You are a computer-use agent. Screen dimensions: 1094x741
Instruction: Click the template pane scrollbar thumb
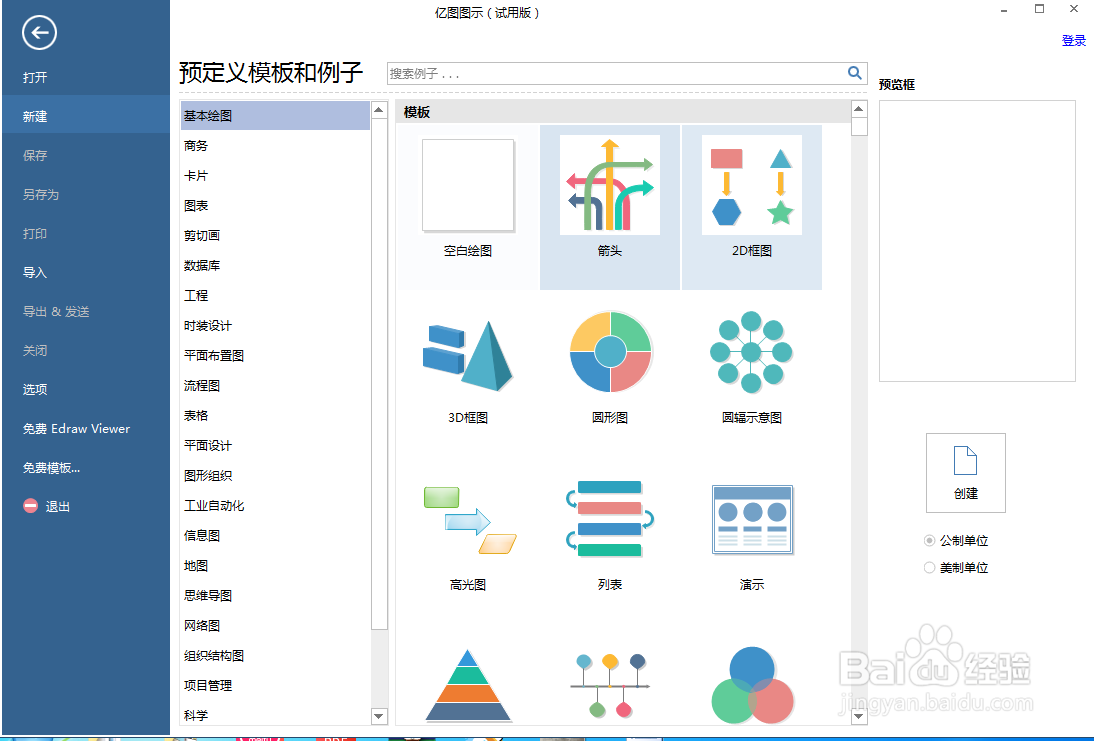pyautogui.click(x=859, y=126)
